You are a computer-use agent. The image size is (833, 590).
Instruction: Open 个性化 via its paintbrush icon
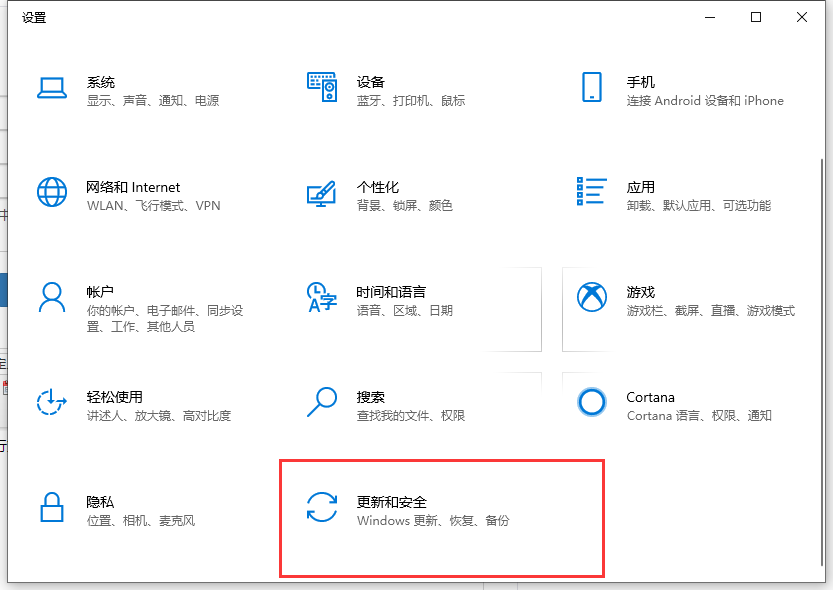coord(322,194)
